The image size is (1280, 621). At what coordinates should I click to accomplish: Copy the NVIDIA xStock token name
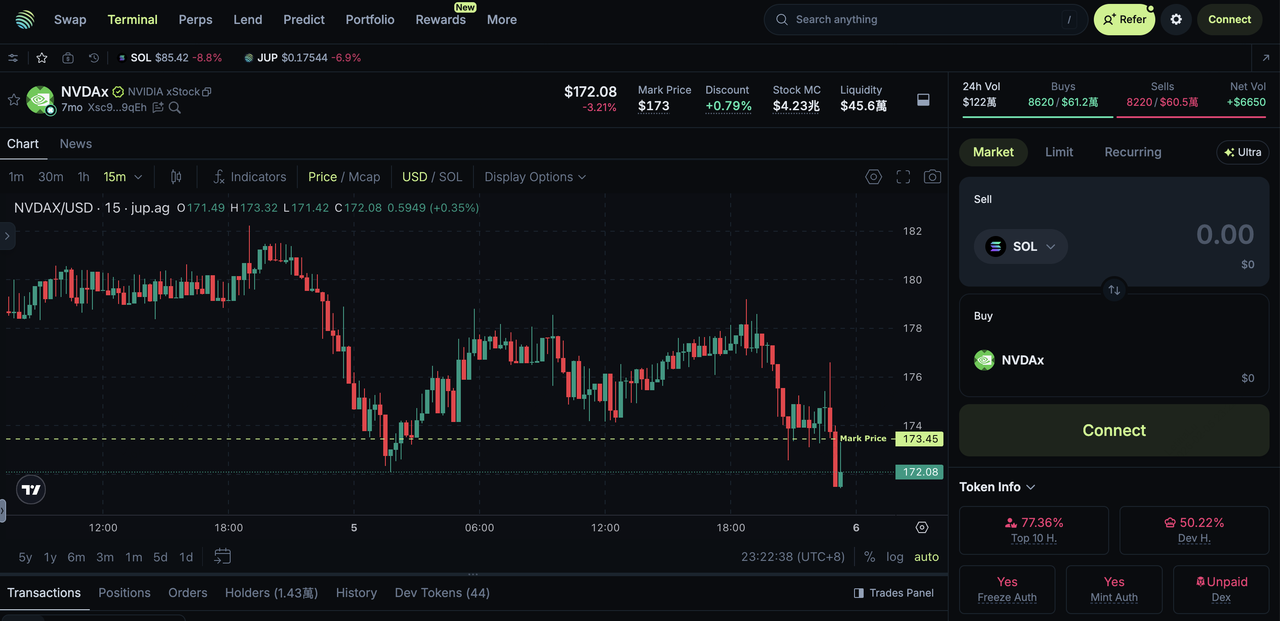(x=207, y=92)
